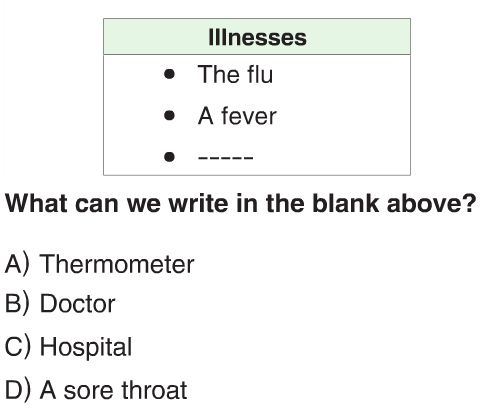Select answer D) A sore throat
495x415 pixels.
[x=96, y=390]
